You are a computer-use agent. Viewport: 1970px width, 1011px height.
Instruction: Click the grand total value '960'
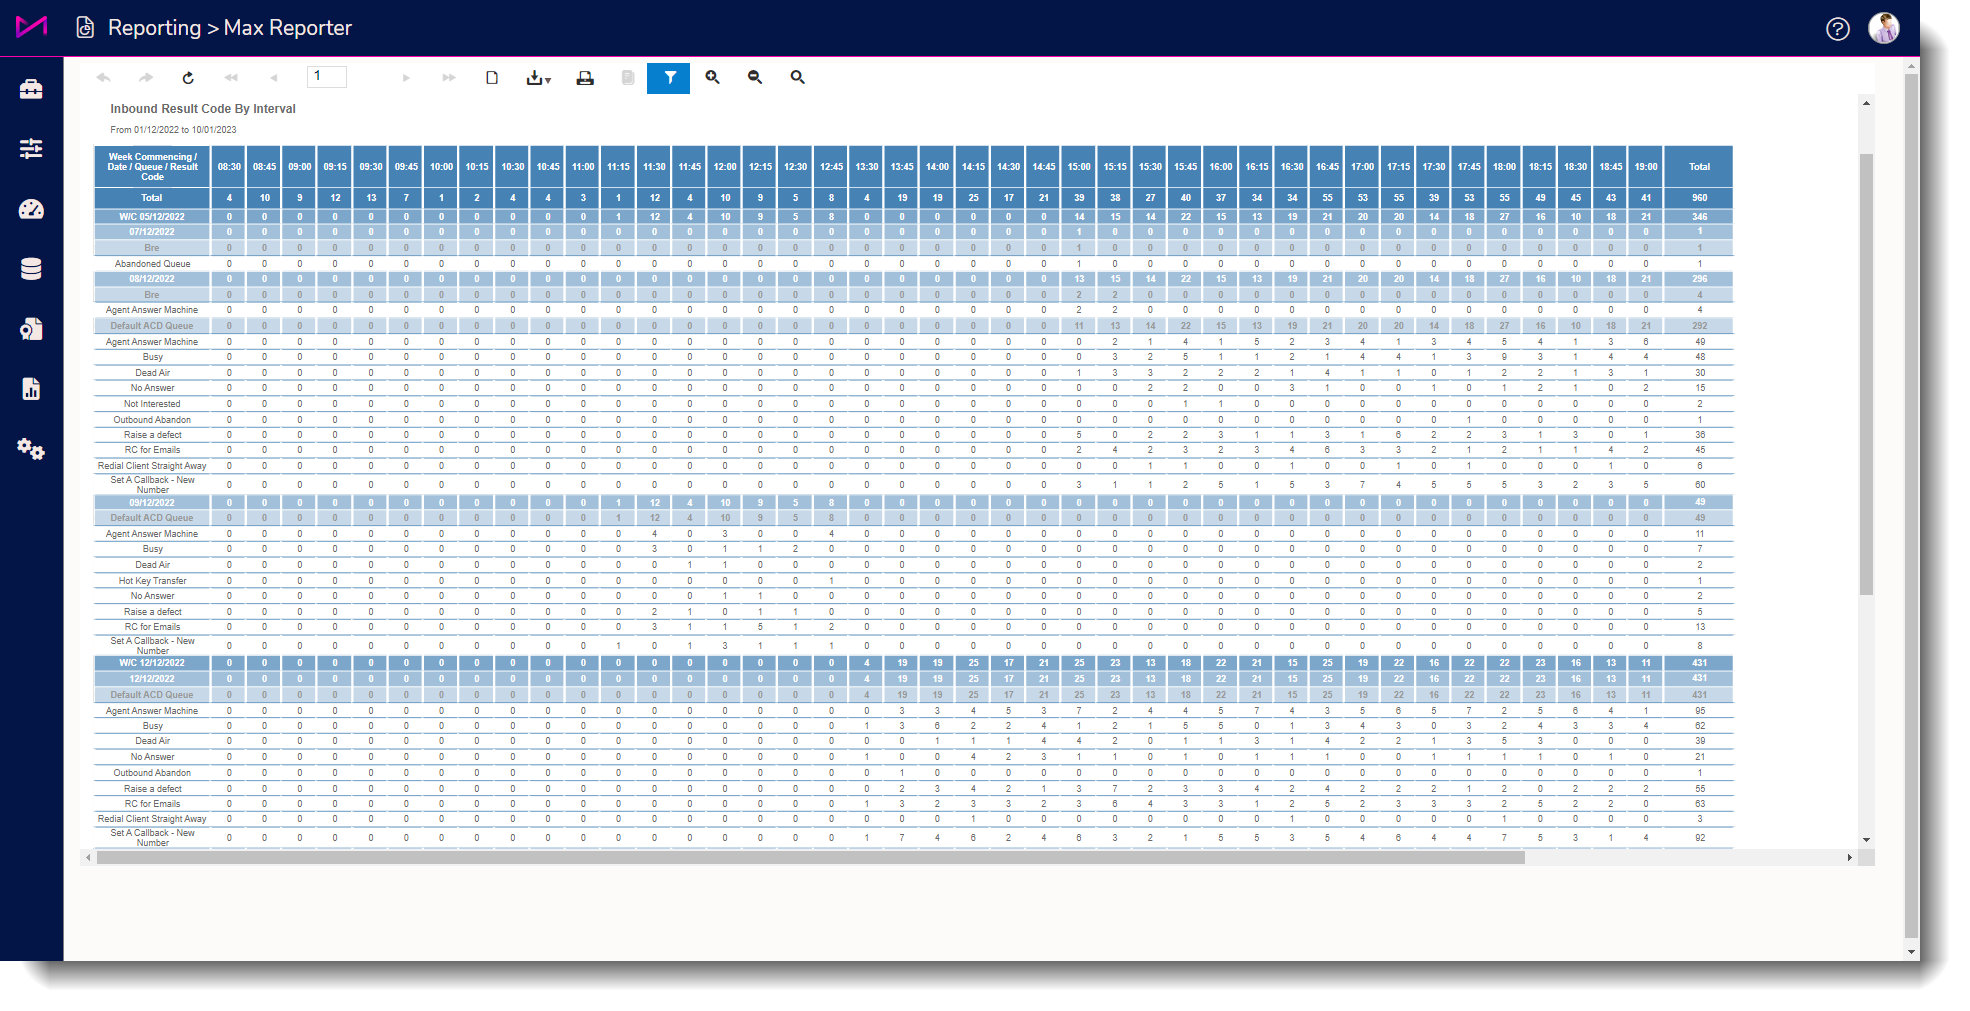pyautogui.click(x=1699, y=198)
